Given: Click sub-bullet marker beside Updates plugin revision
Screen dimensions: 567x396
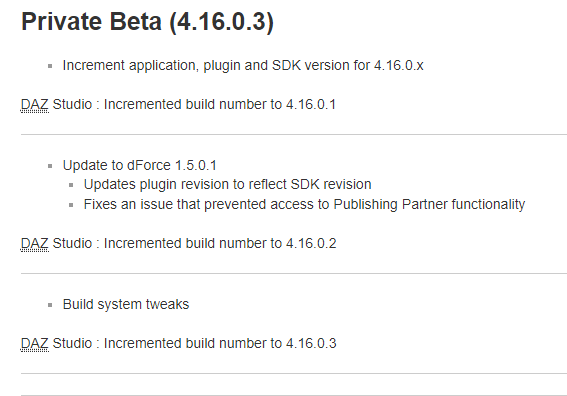Looking at the screenshot, I should point(71,185).
